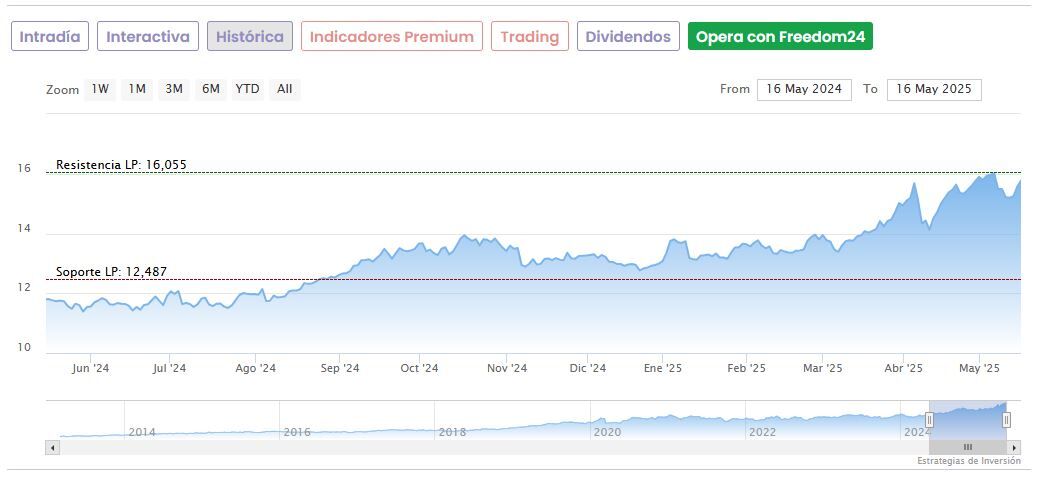
Task: Click navigator scrollbar left arrow
Action: 53,447
